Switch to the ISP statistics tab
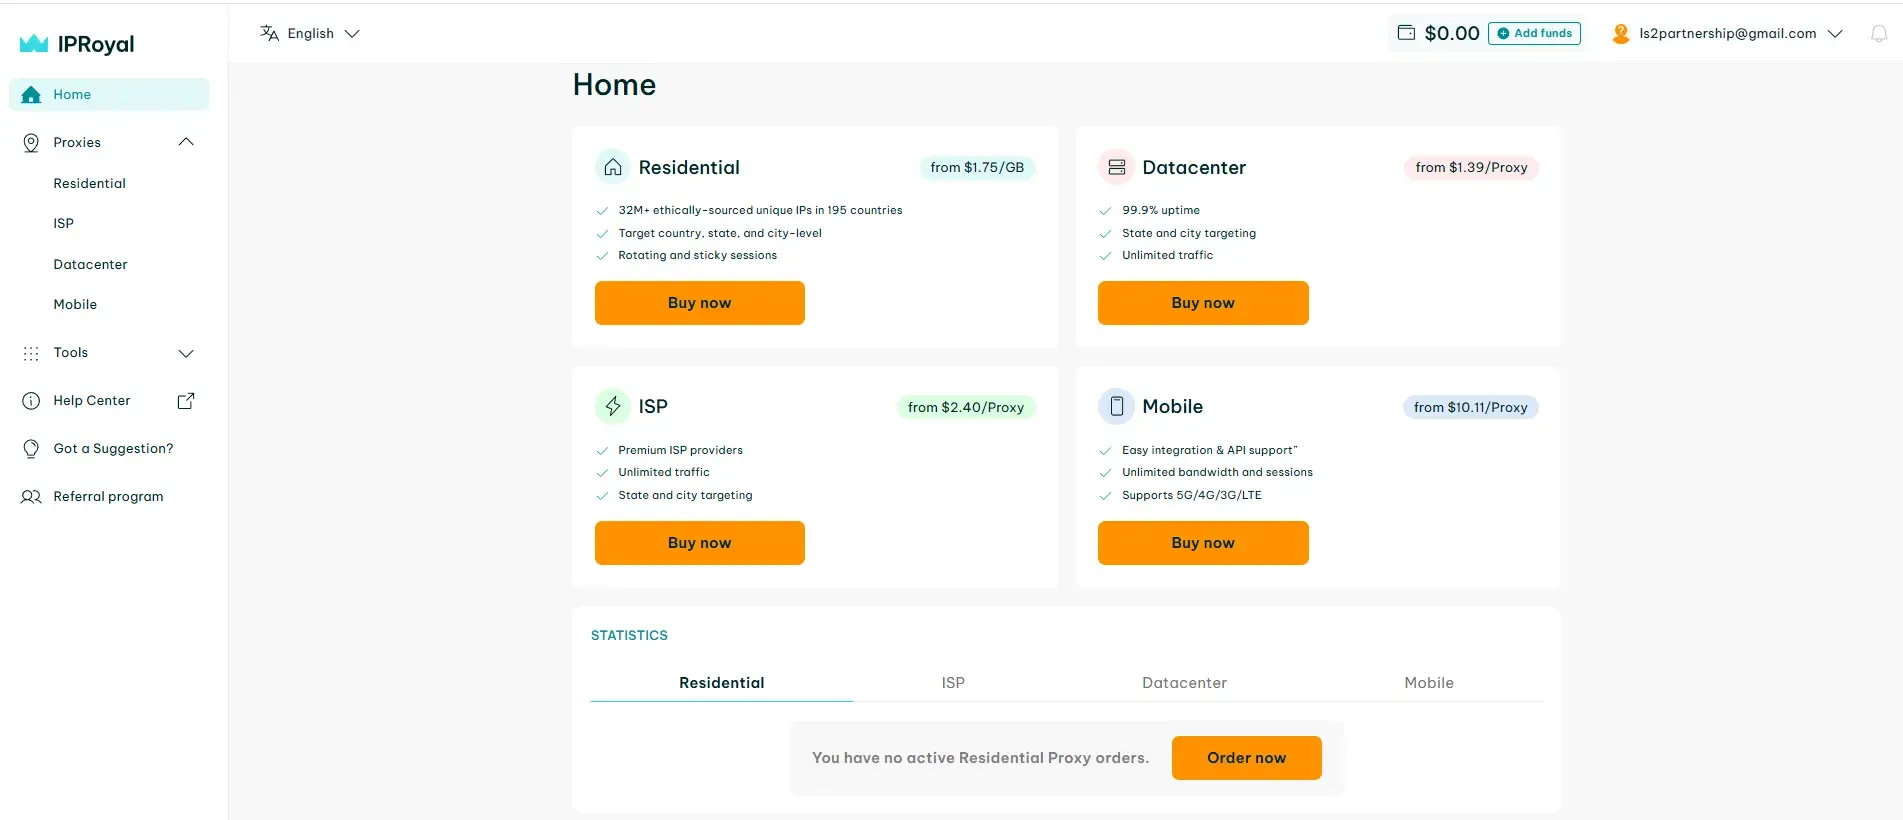The height and width of the screenshot is (820, 1903). coord(952,682)
